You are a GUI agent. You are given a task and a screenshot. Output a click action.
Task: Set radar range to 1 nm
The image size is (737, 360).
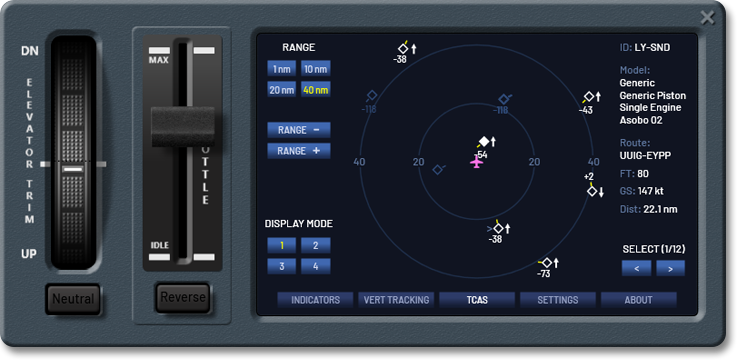pyautogui.click(x=282, y=69)
